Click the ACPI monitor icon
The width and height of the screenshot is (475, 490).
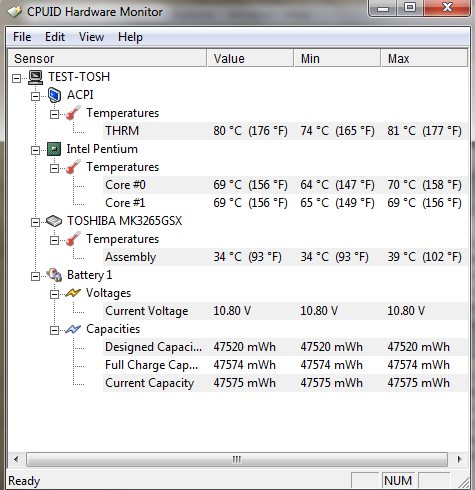point(54,95)
